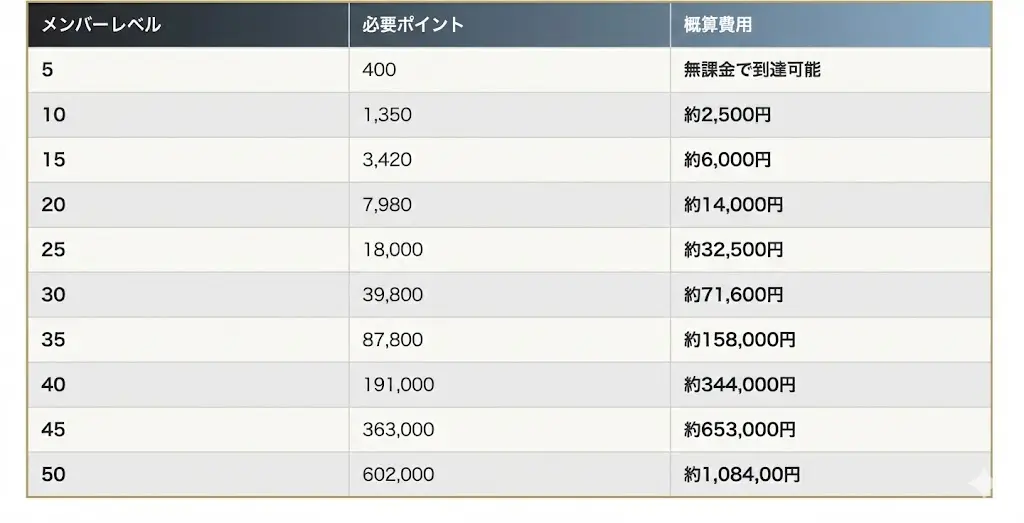Select the 3,420 points cell
1024x523 pixels.
coord(387,160)
